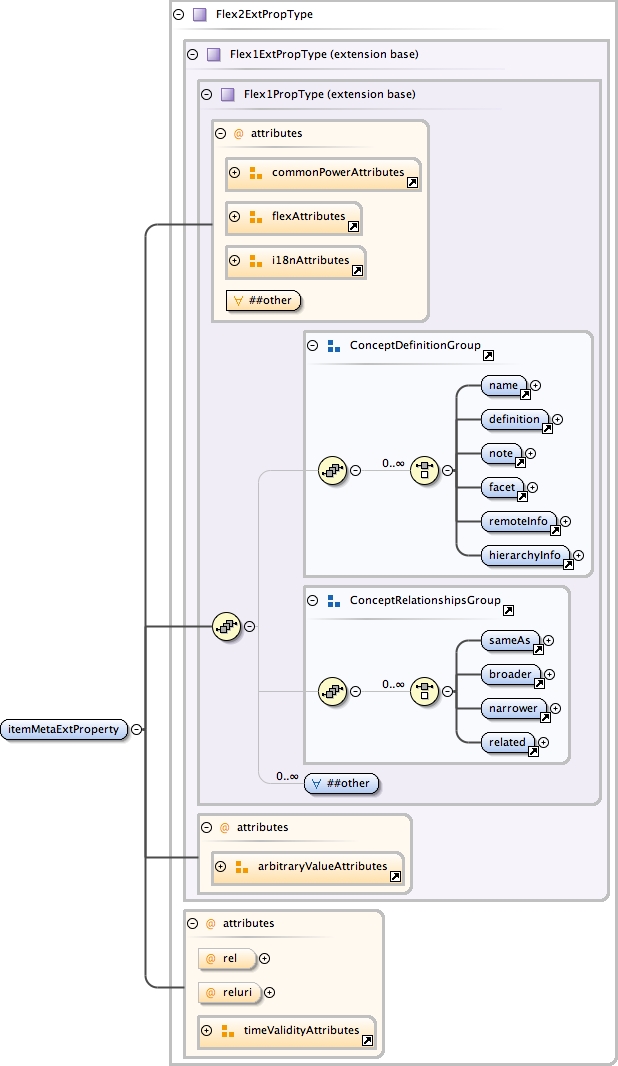This screenshot has width=618, height=1066.
Task: Select the hierarchyInfo element
Action: point(525,555)
